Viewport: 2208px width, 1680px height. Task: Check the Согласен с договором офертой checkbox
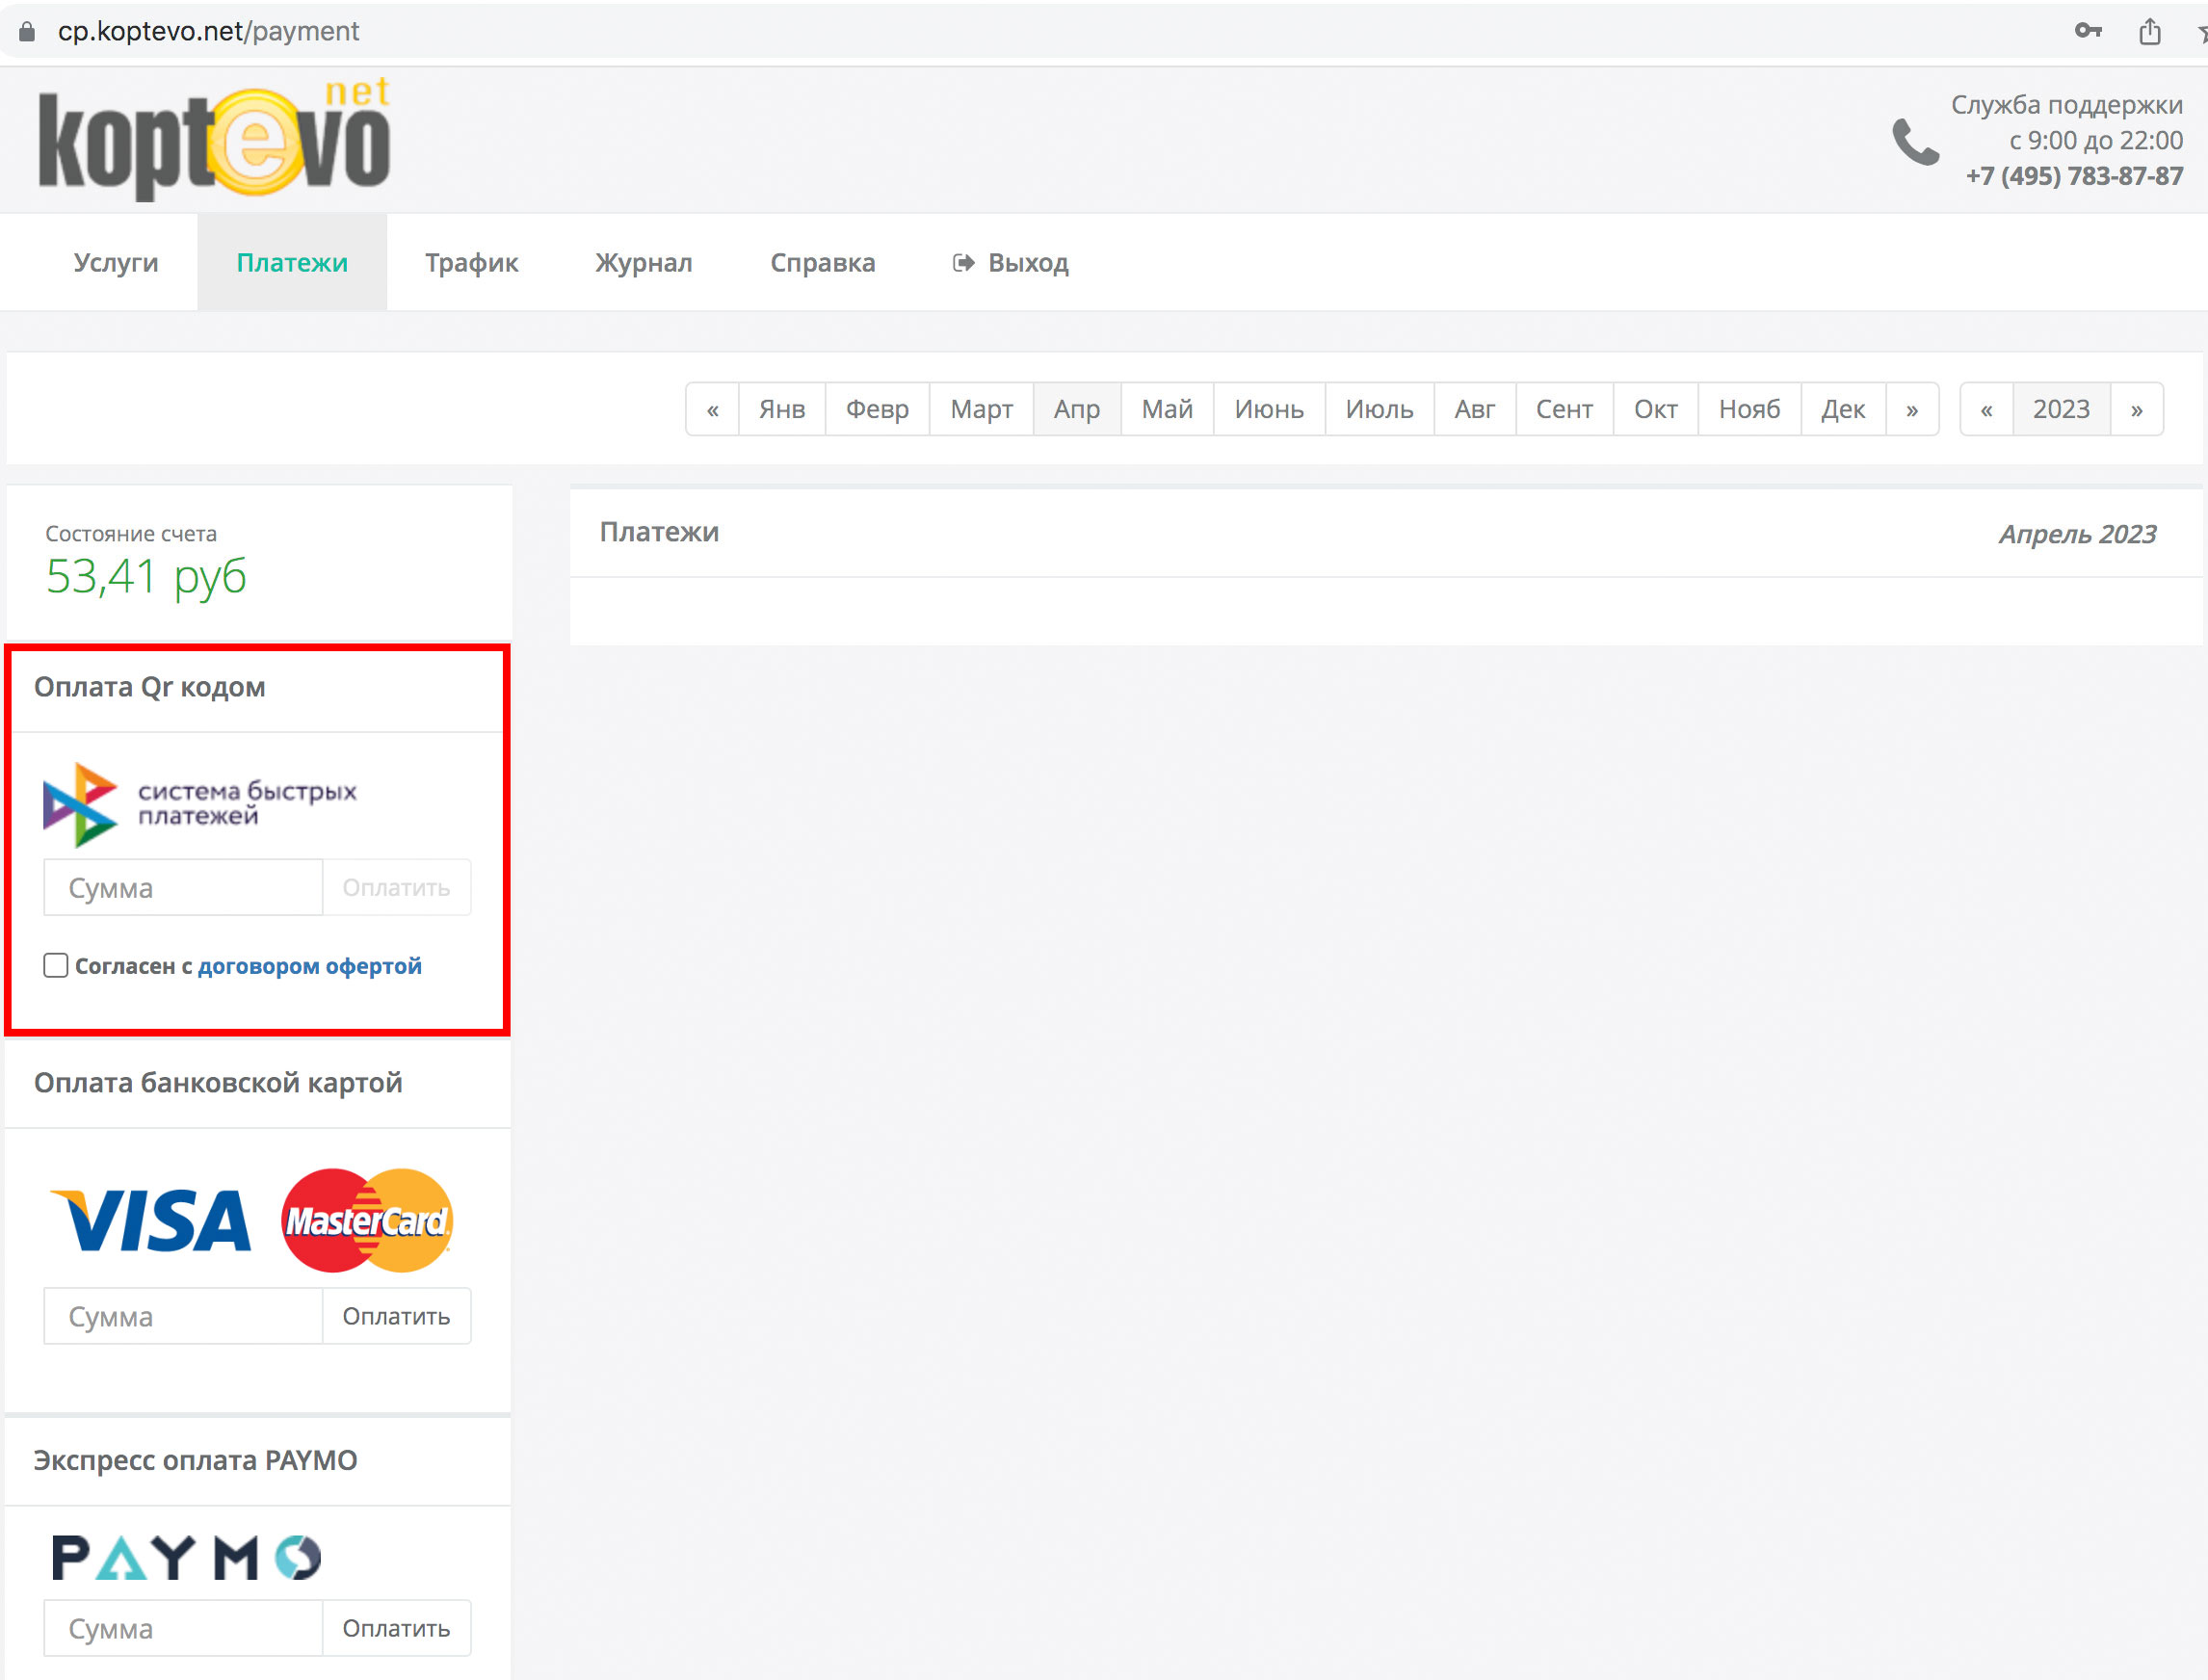click(x=56, y=965)
